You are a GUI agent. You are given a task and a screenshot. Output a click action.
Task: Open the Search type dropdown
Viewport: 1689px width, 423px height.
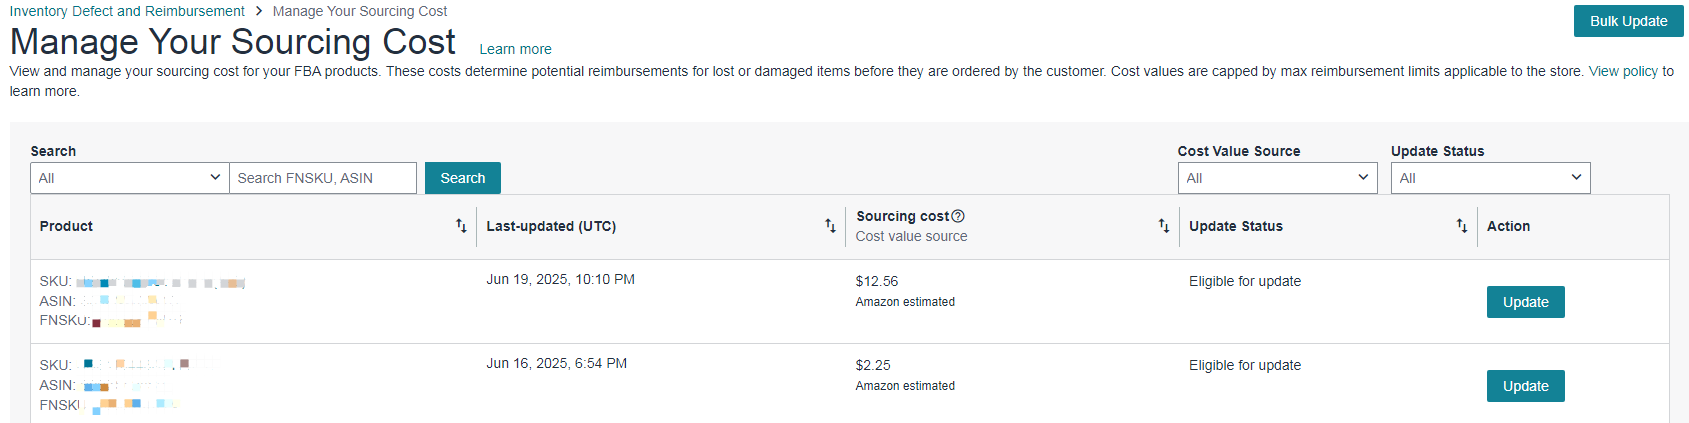[129, 178]
